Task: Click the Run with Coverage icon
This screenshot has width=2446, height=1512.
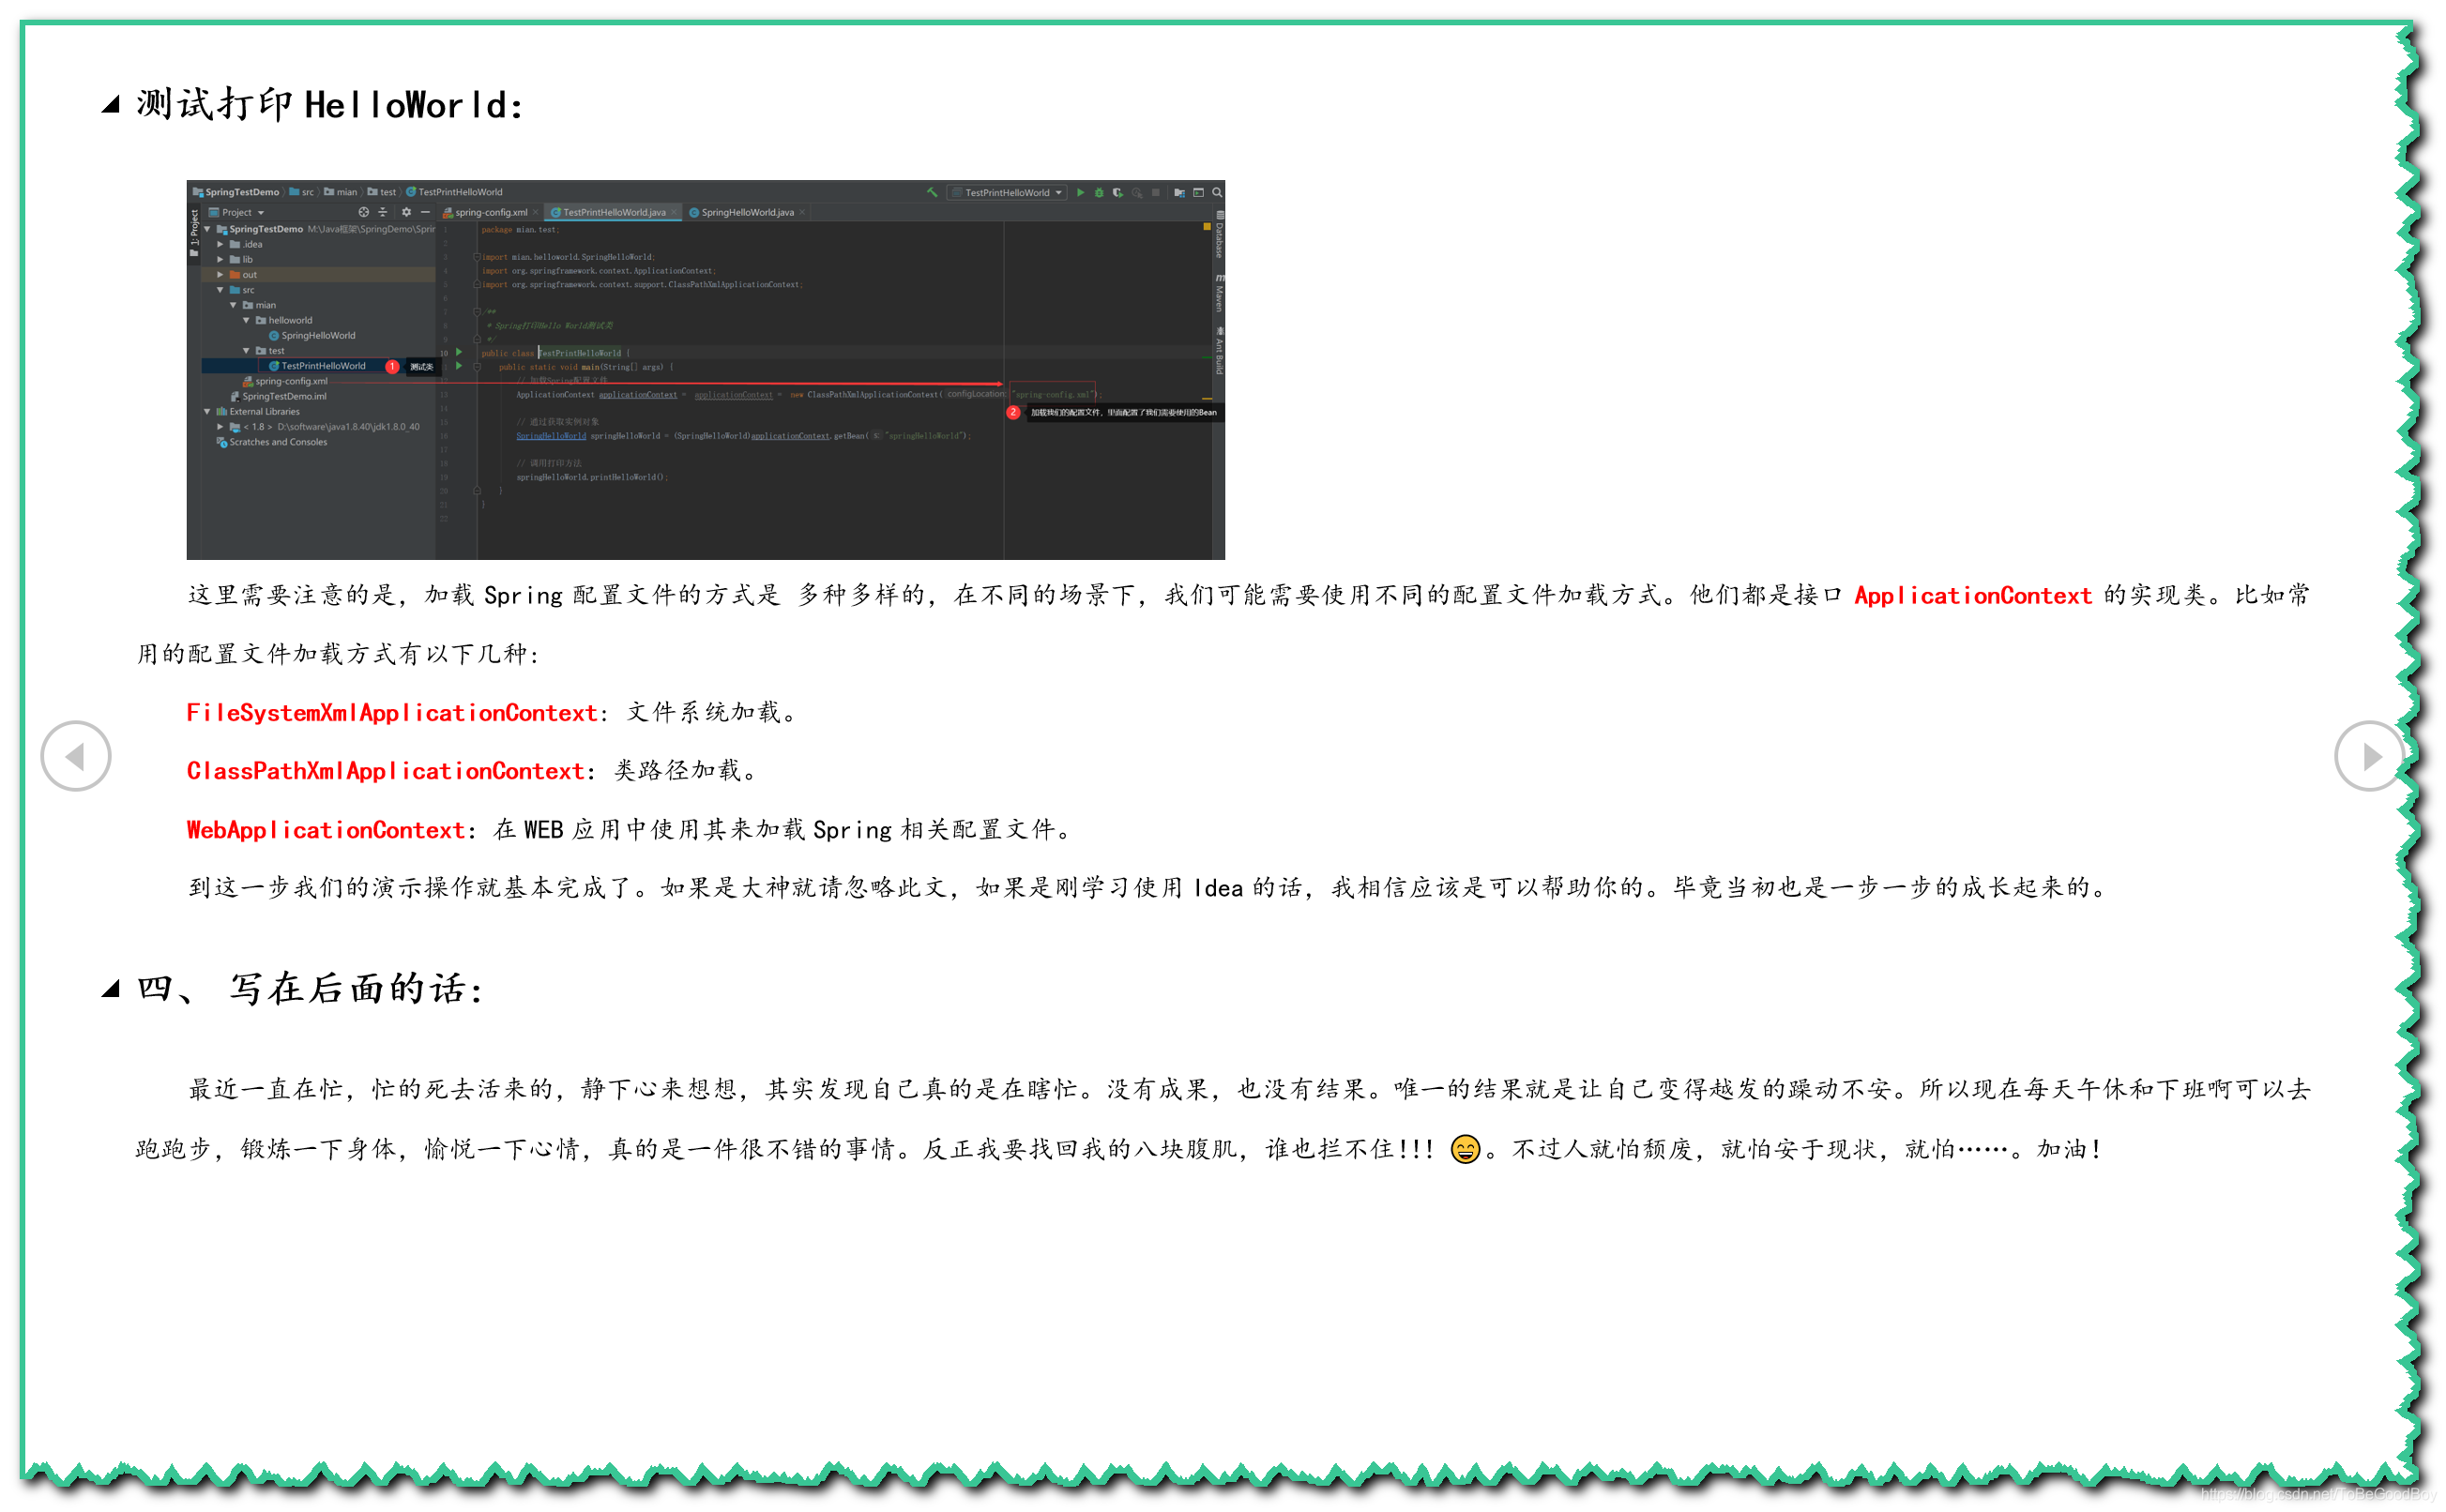Action: tap(1118, 192)
